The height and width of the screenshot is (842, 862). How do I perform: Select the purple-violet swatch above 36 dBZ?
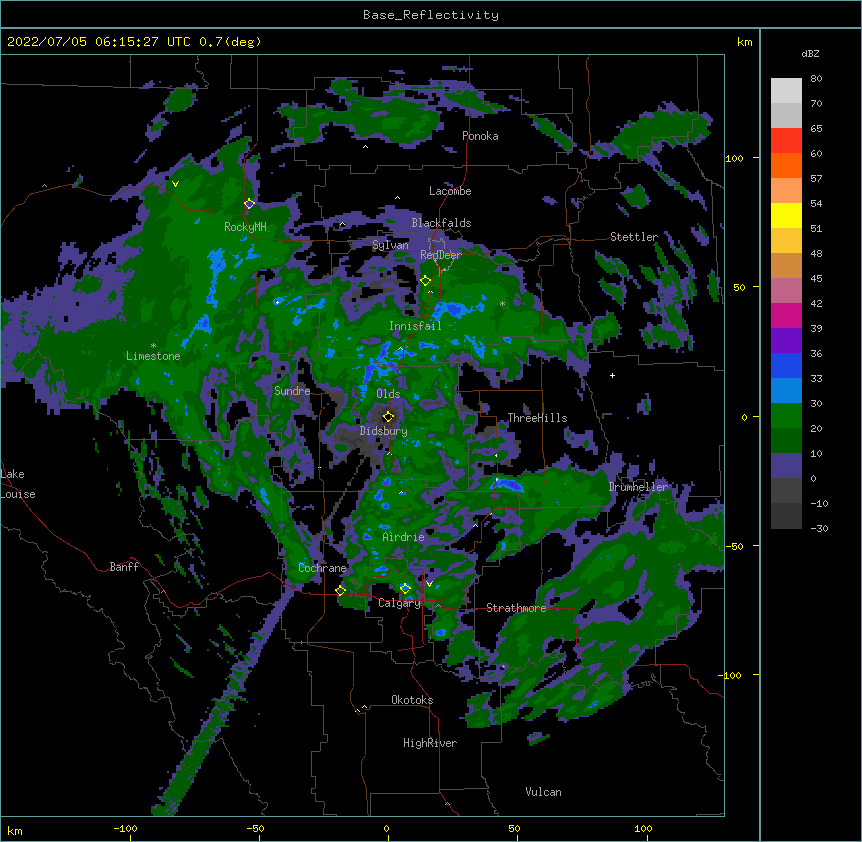click(x=786, y=340)
